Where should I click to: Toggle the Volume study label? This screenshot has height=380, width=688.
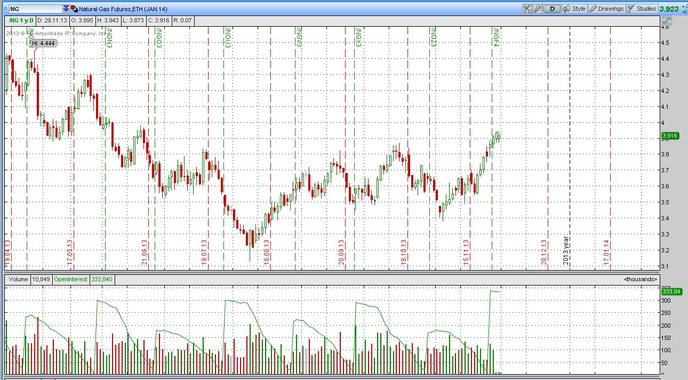coord(18,279)
